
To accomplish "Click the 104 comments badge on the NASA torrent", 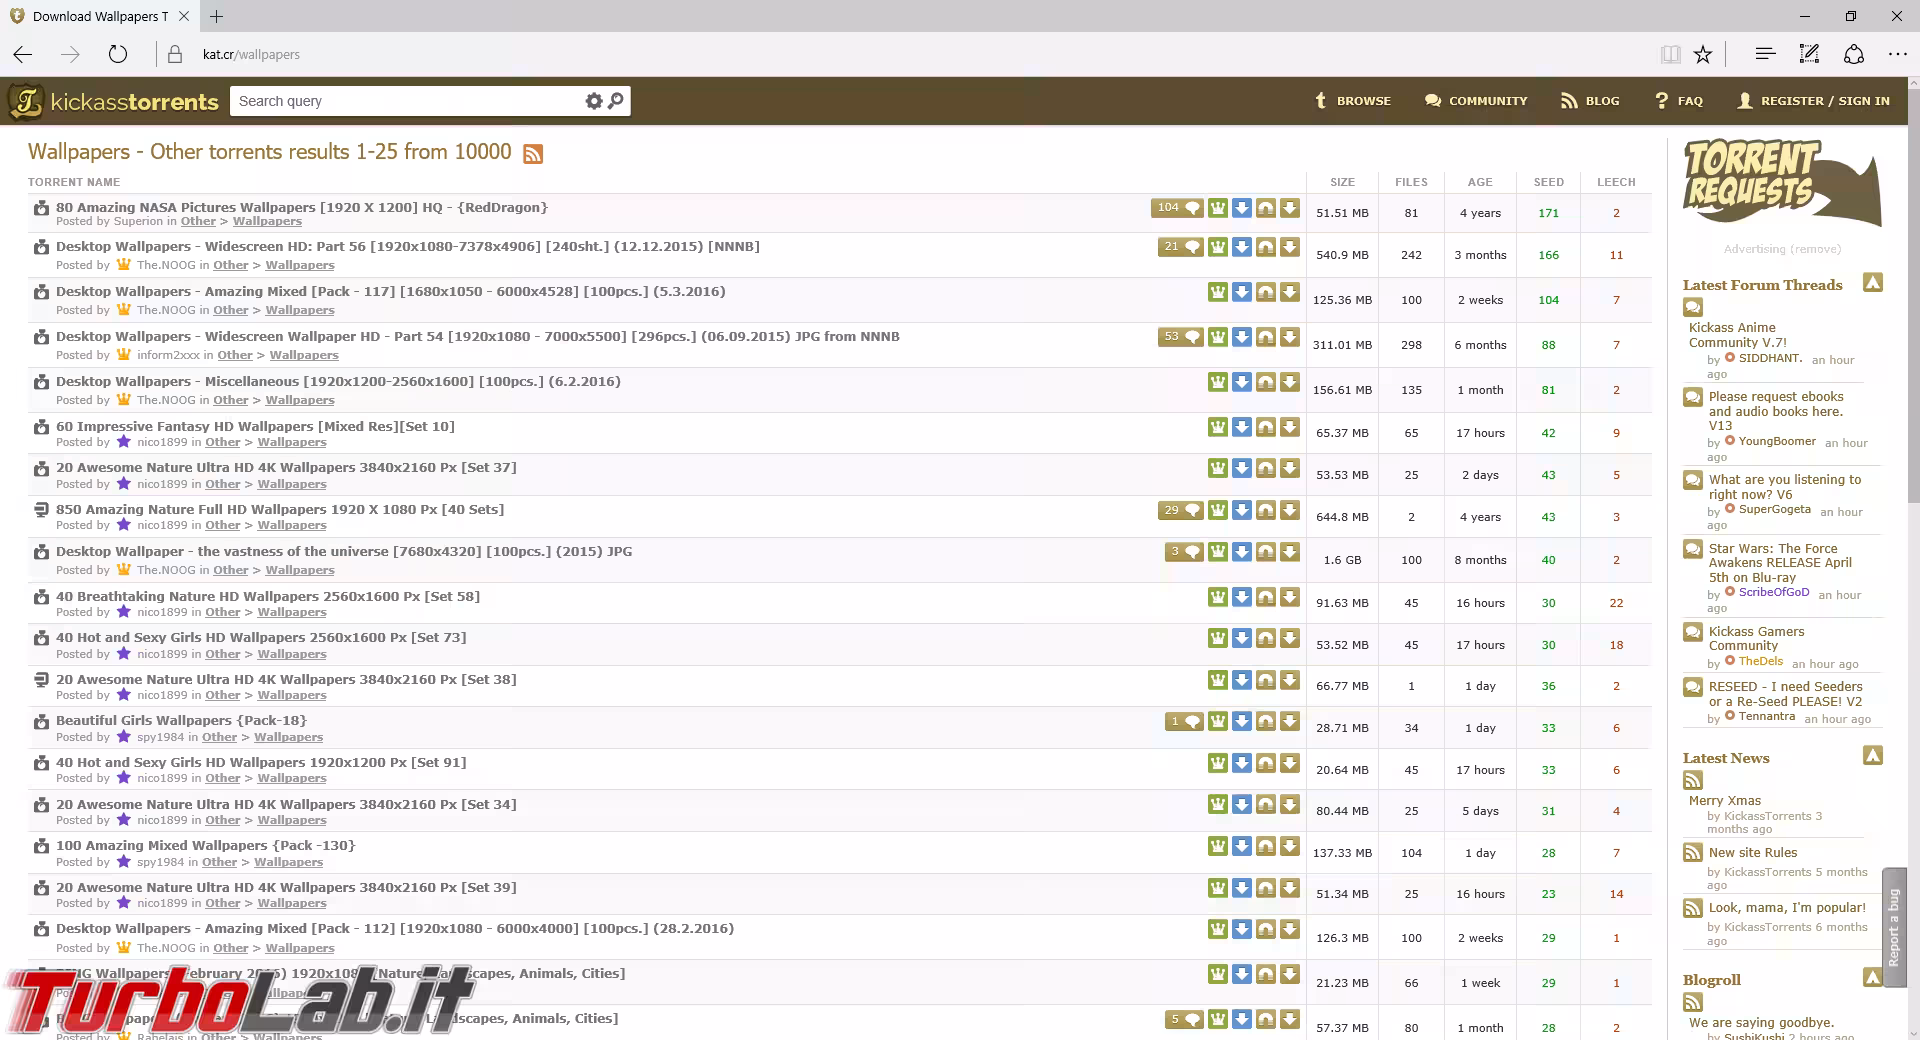I will (x=1177, y=208).
